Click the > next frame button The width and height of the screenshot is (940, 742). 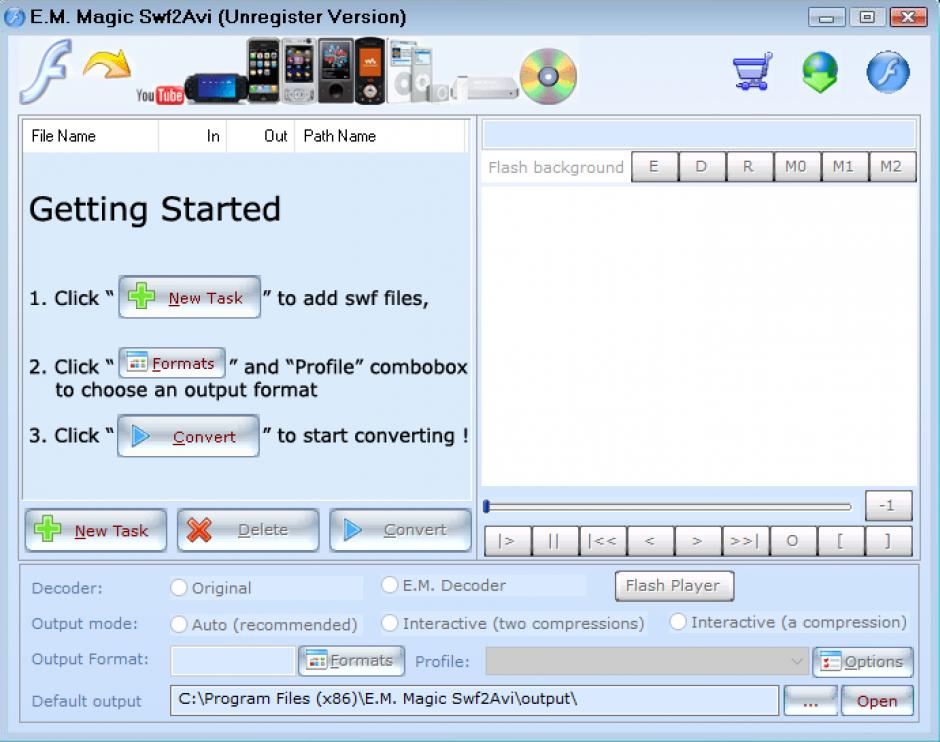pyautogui.click(x=698, y=541)
